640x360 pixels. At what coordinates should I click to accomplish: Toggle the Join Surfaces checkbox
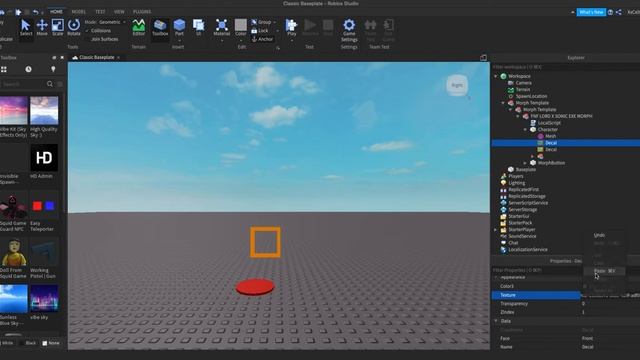(x=87, y=39)
